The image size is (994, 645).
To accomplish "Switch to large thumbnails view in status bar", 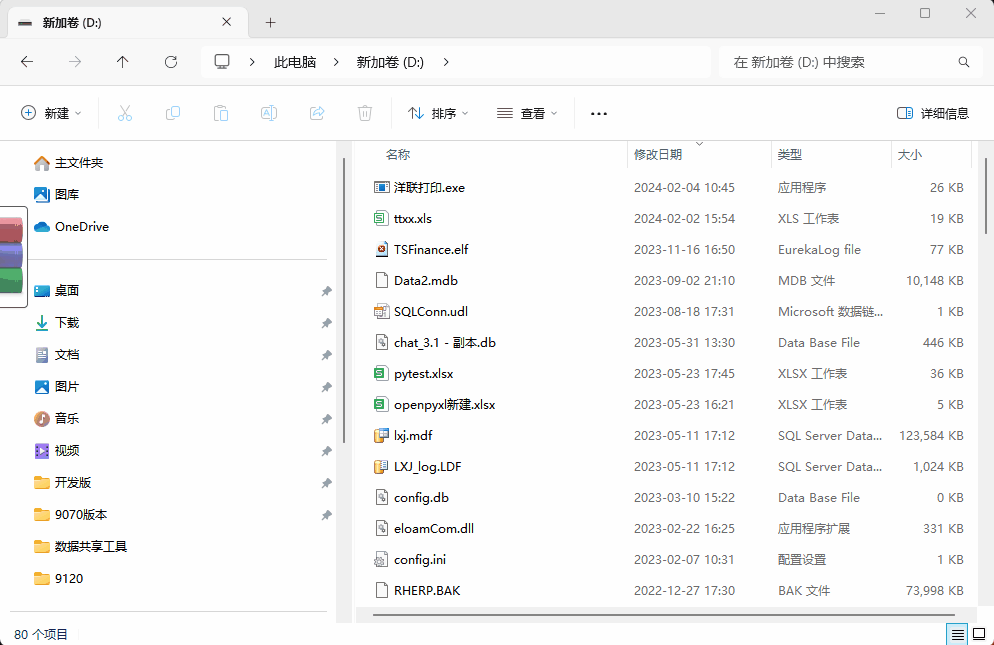I will [x=979, y=634].
